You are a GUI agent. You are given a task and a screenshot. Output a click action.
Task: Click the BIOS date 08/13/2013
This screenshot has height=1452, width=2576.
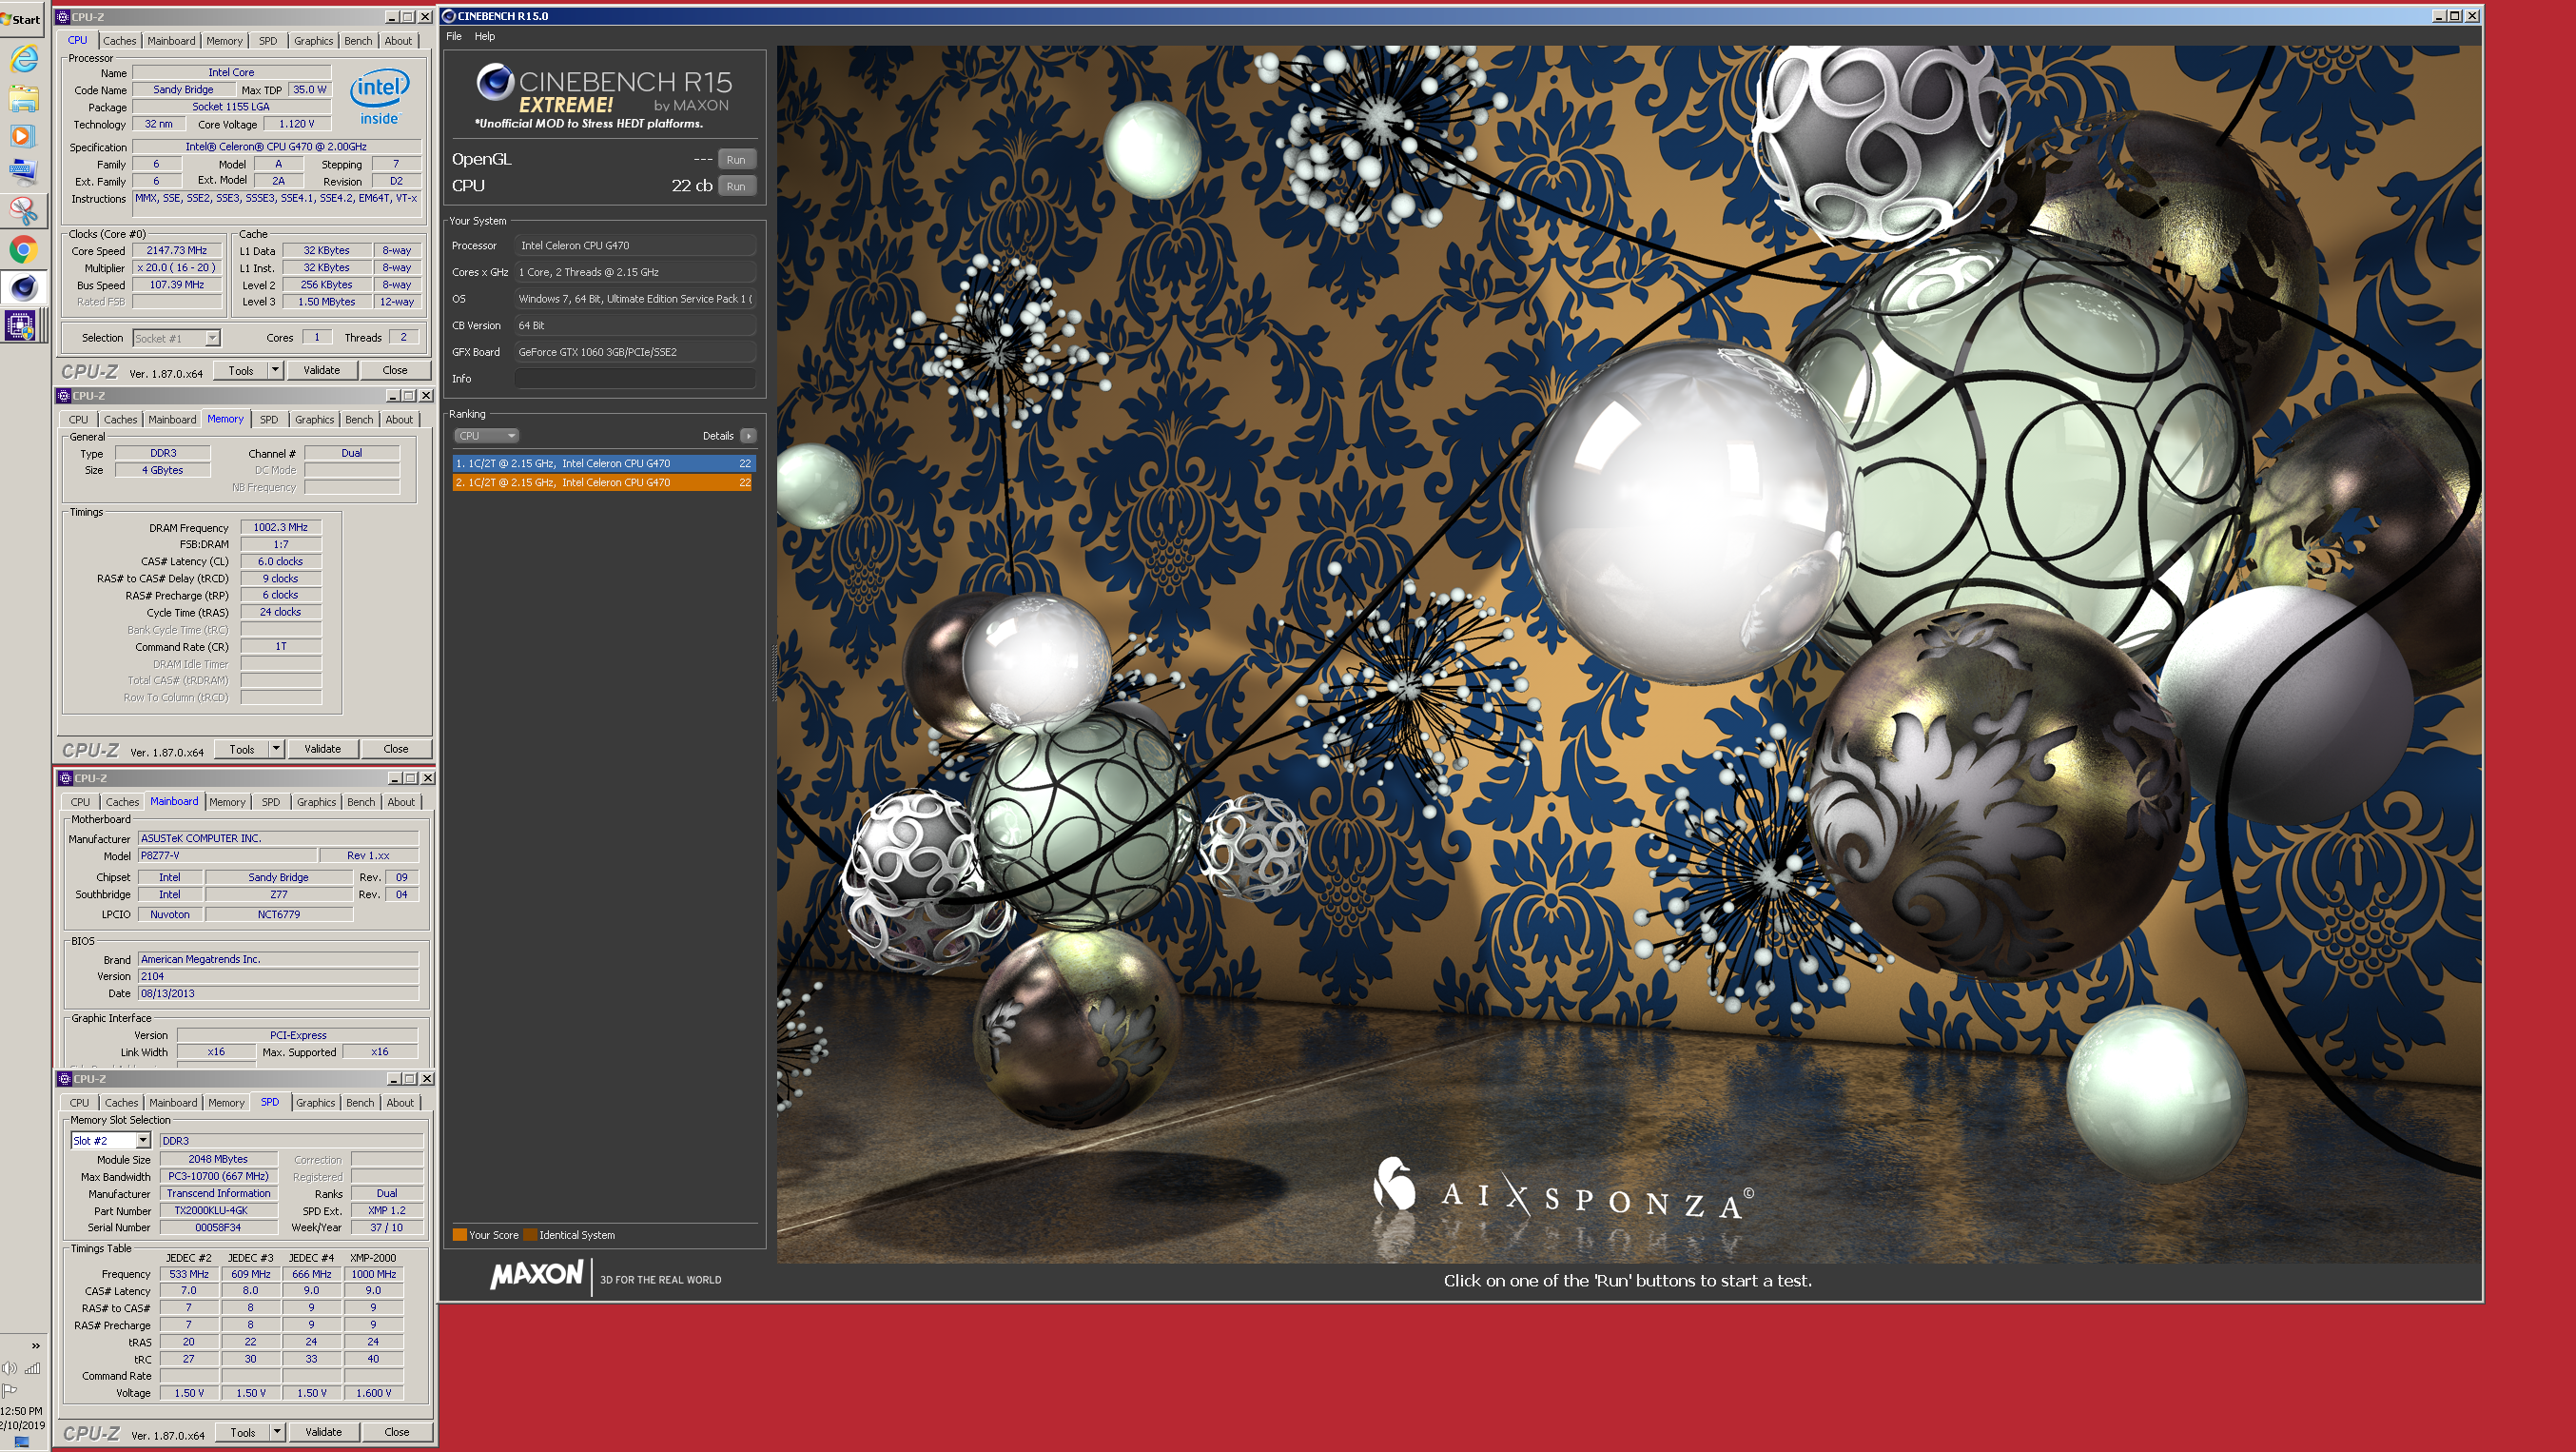pos(277,994)
